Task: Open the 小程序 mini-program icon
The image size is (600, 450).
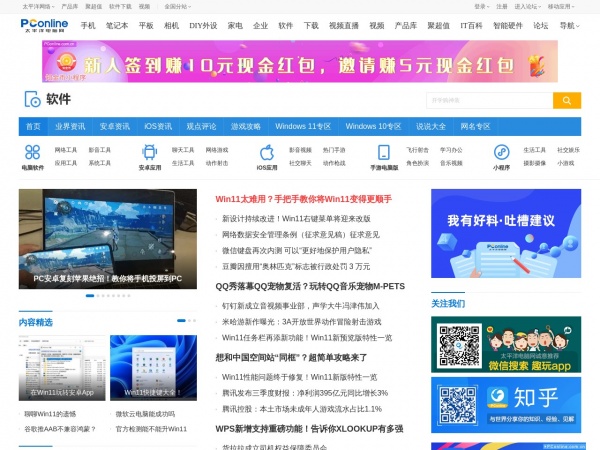Action: [x=501, y=154]
